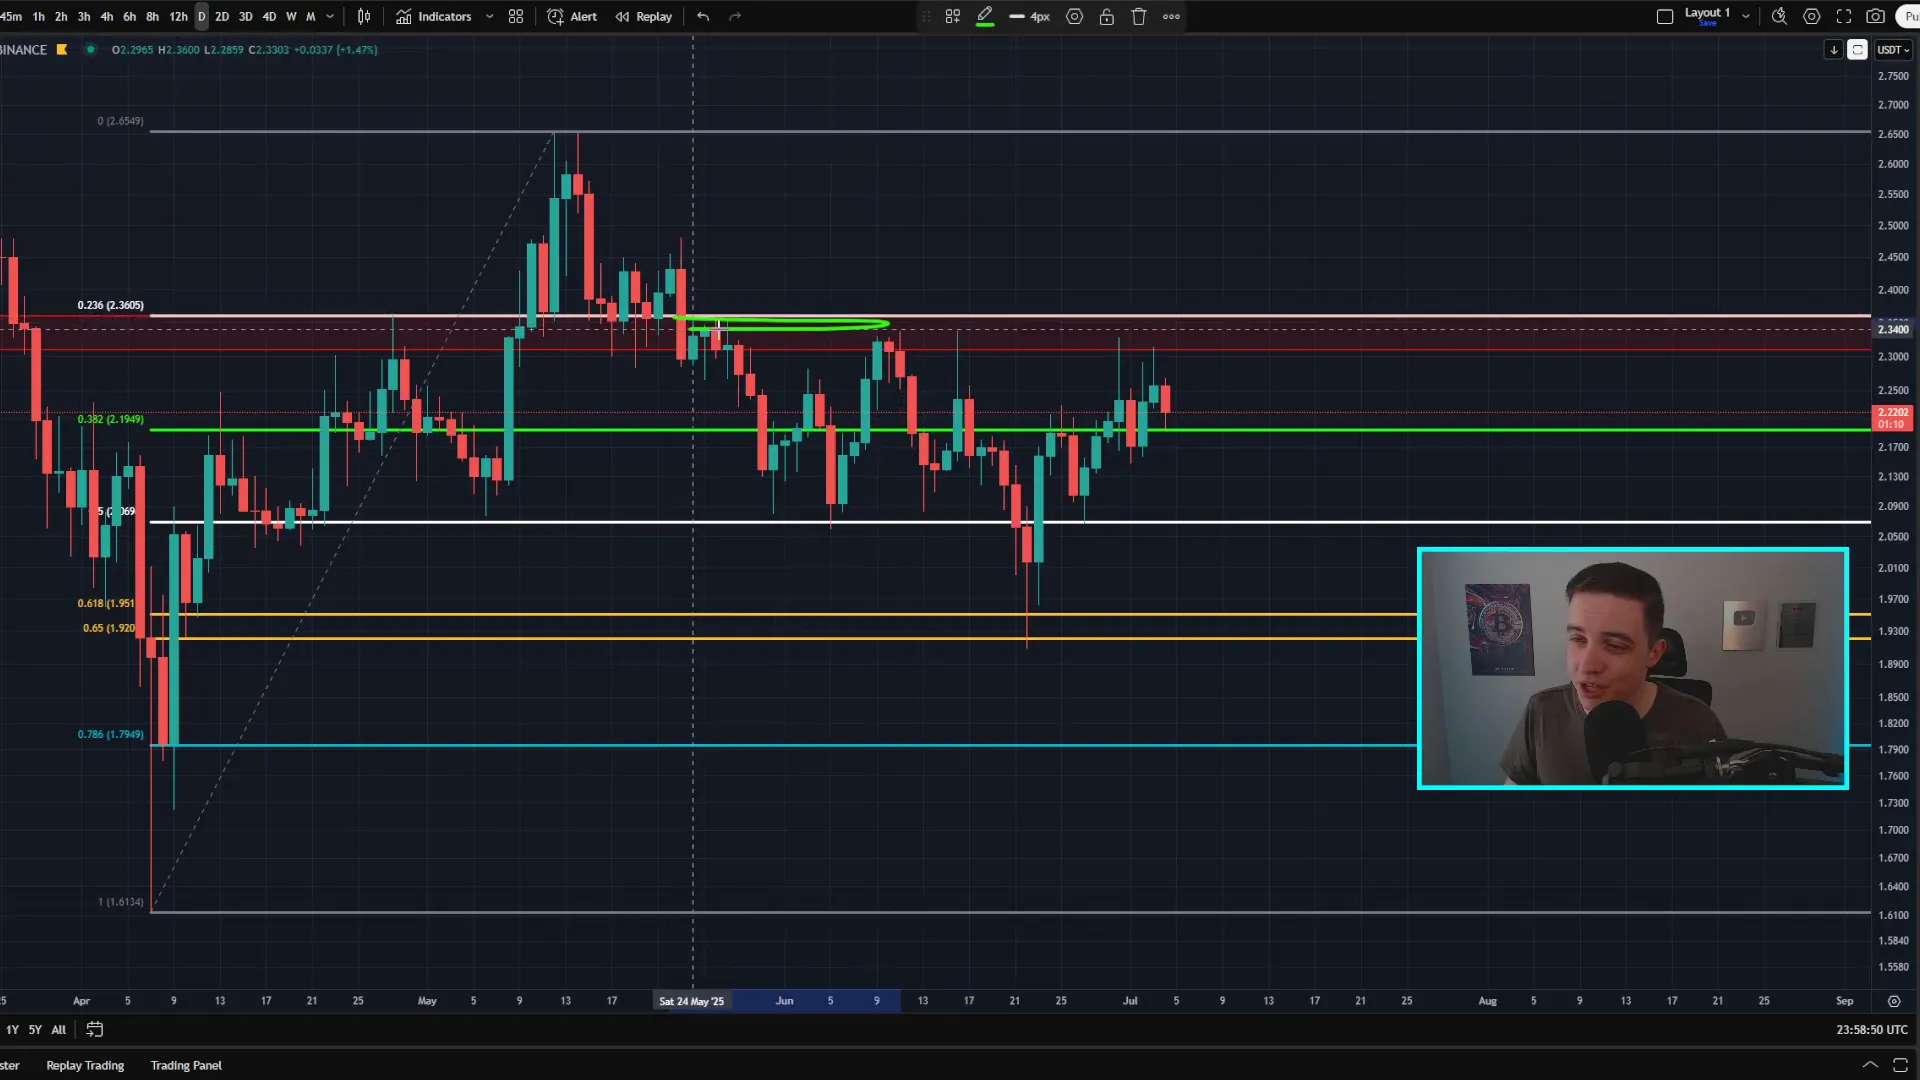Delete the selected drawing with trash icon
The height and width of the screenshot is (1080, 1920).
pos(1139,16)
